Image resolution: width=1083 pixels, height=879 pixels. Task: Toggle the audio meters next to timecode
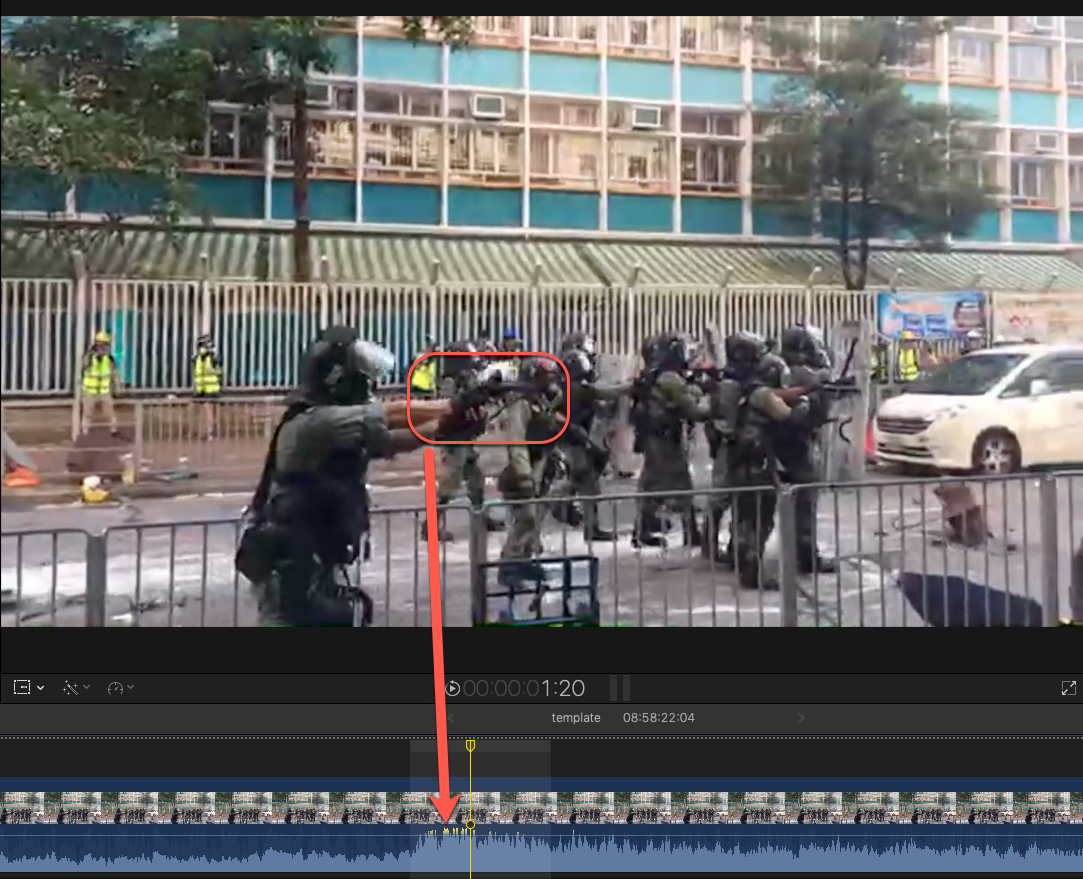620,688
